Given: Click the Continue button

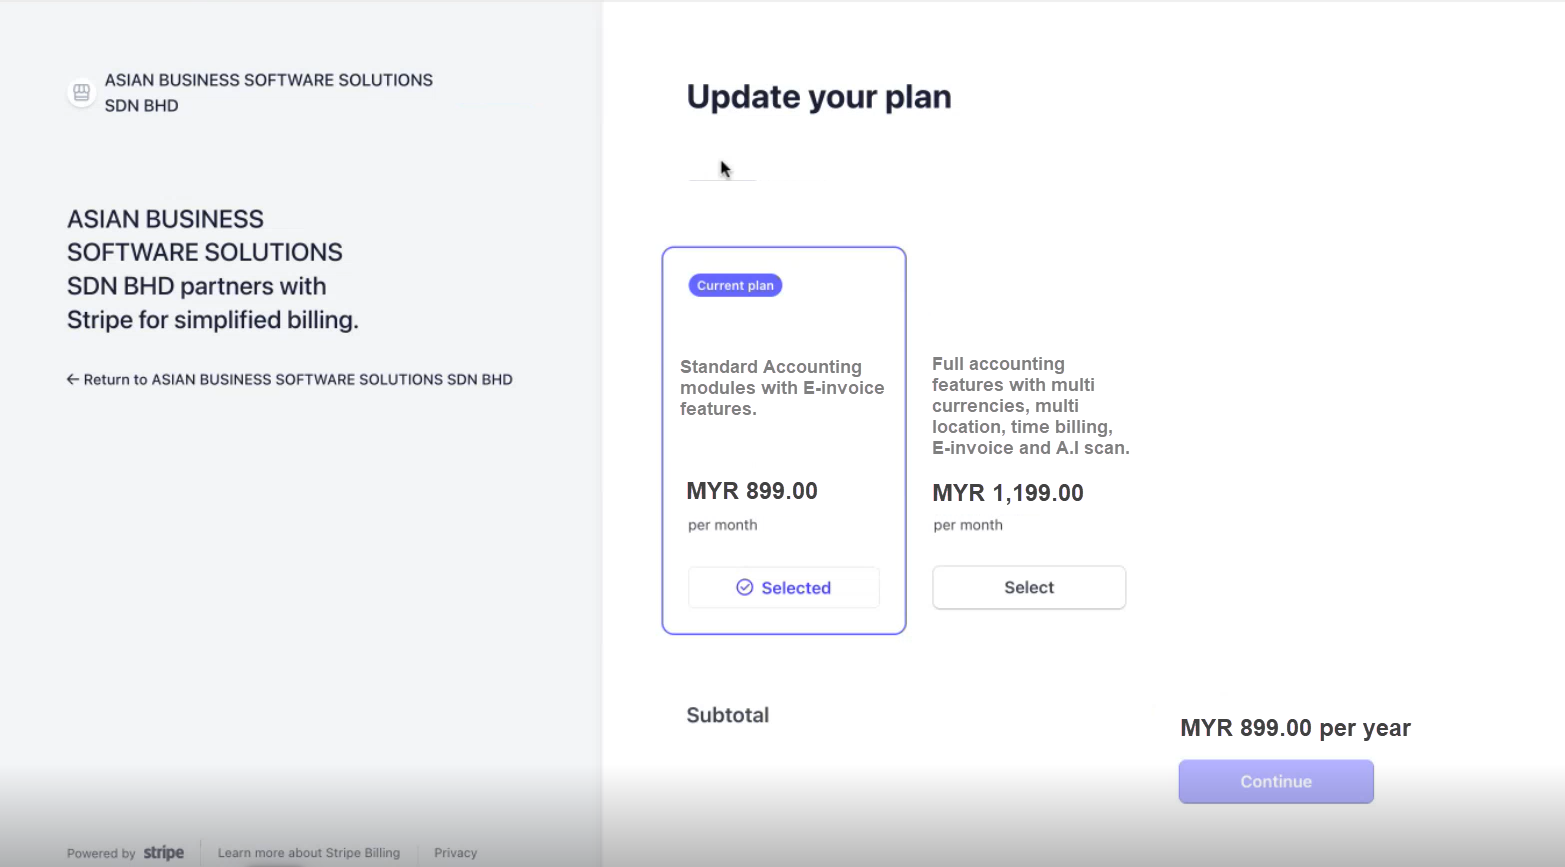Looking at the screenshot, I should (x=1276, y=781).
